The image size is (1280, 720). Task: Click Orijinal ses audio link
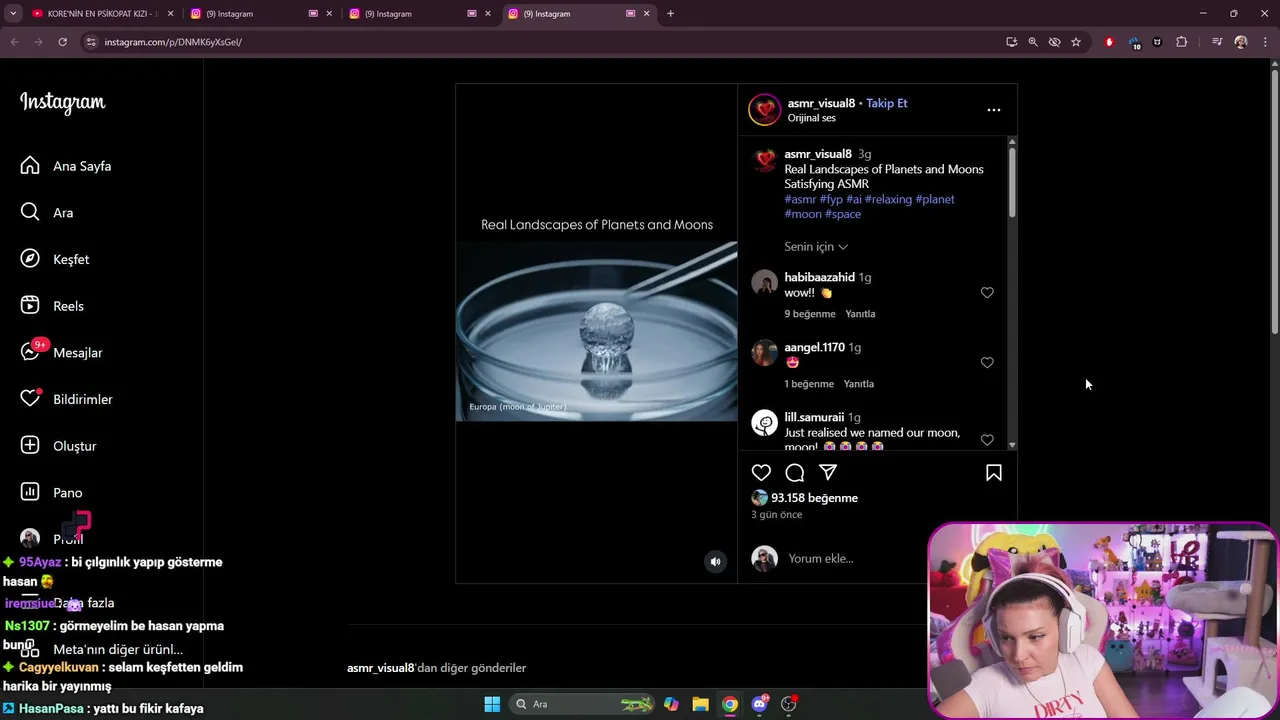811,118
